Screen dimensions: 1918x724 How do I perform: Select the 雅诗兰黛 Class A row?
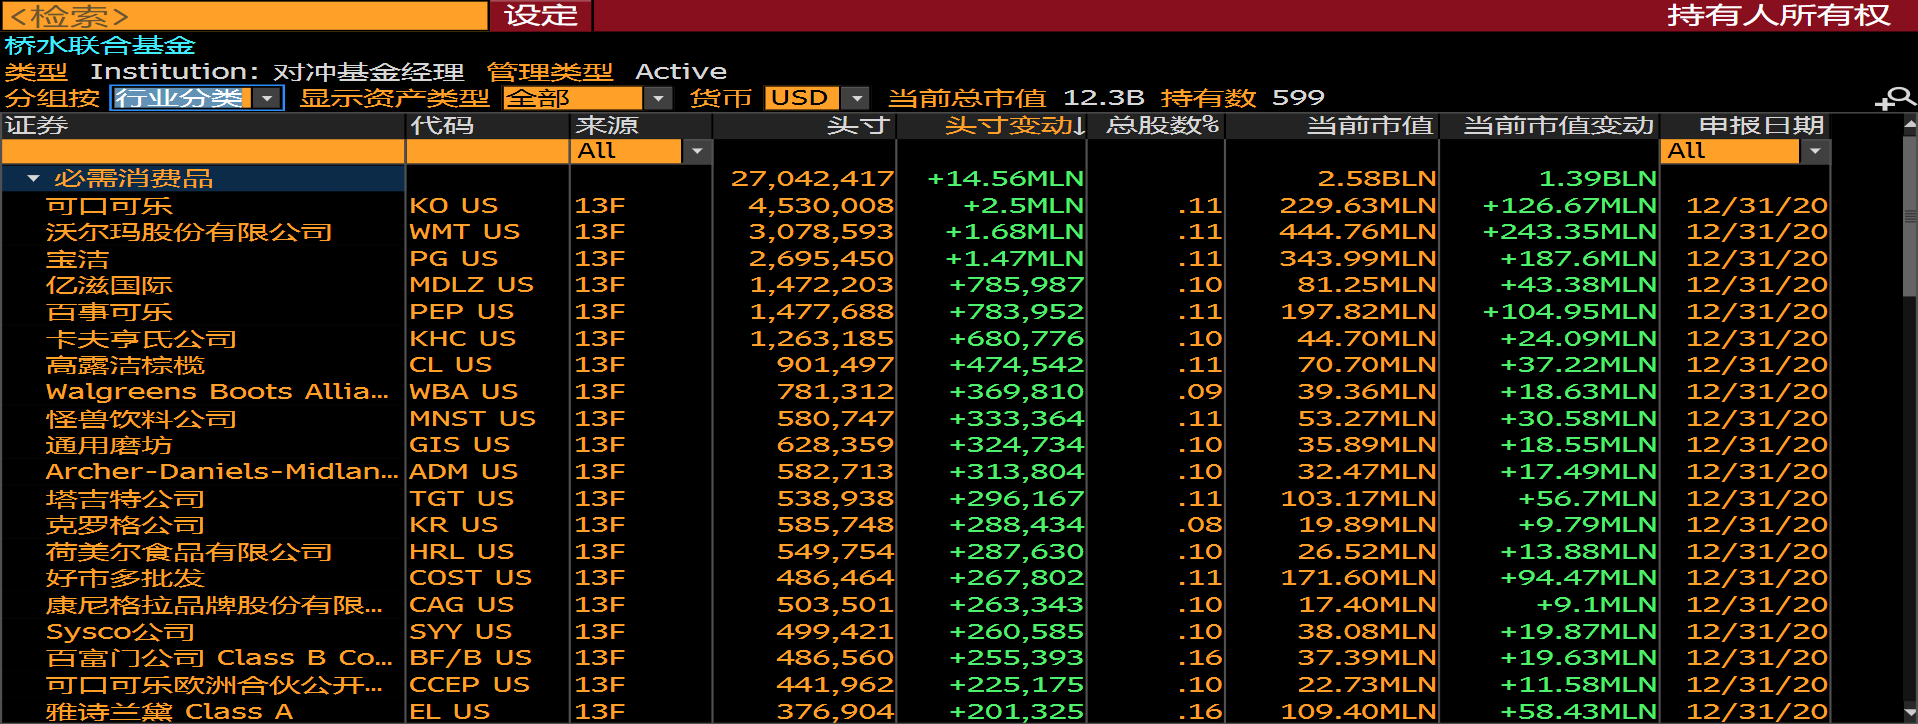[x=915, y=711]
